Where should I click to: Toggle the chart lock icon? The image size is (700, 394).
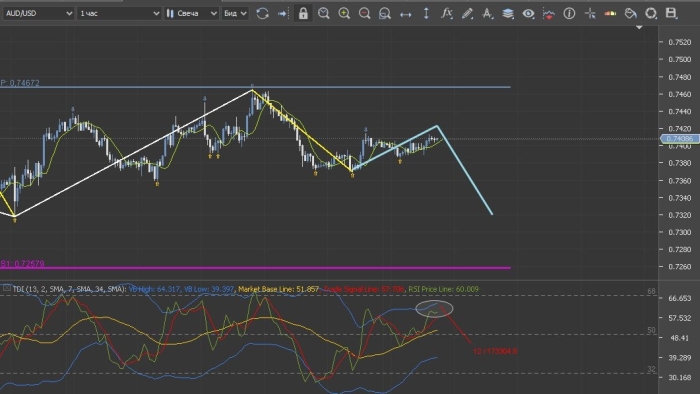[x=303, y=13]
